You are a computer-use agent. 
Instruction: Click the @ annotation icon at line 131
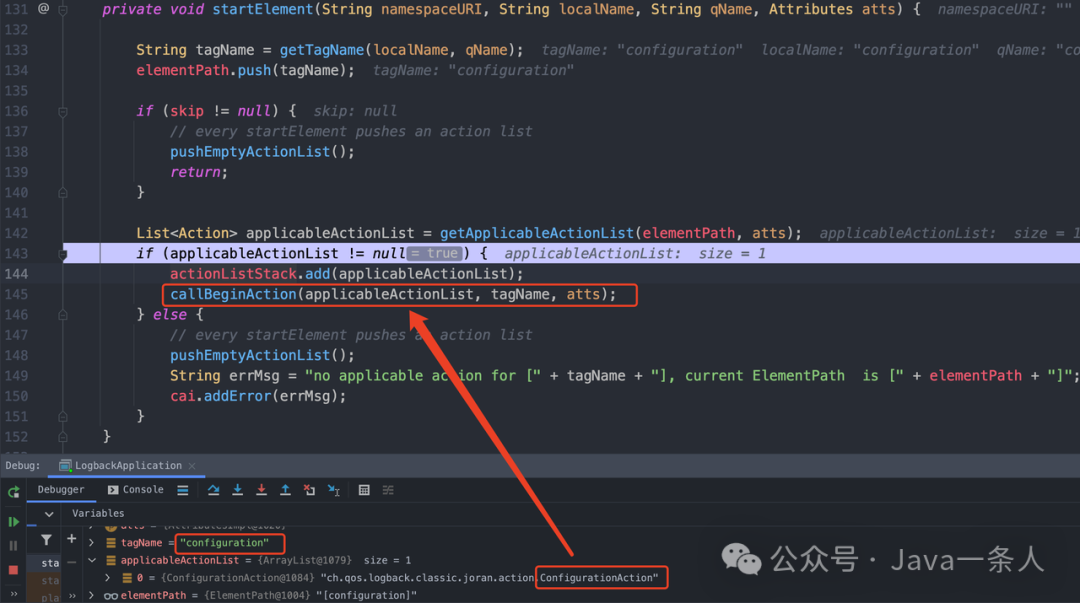tap(43, 9)
